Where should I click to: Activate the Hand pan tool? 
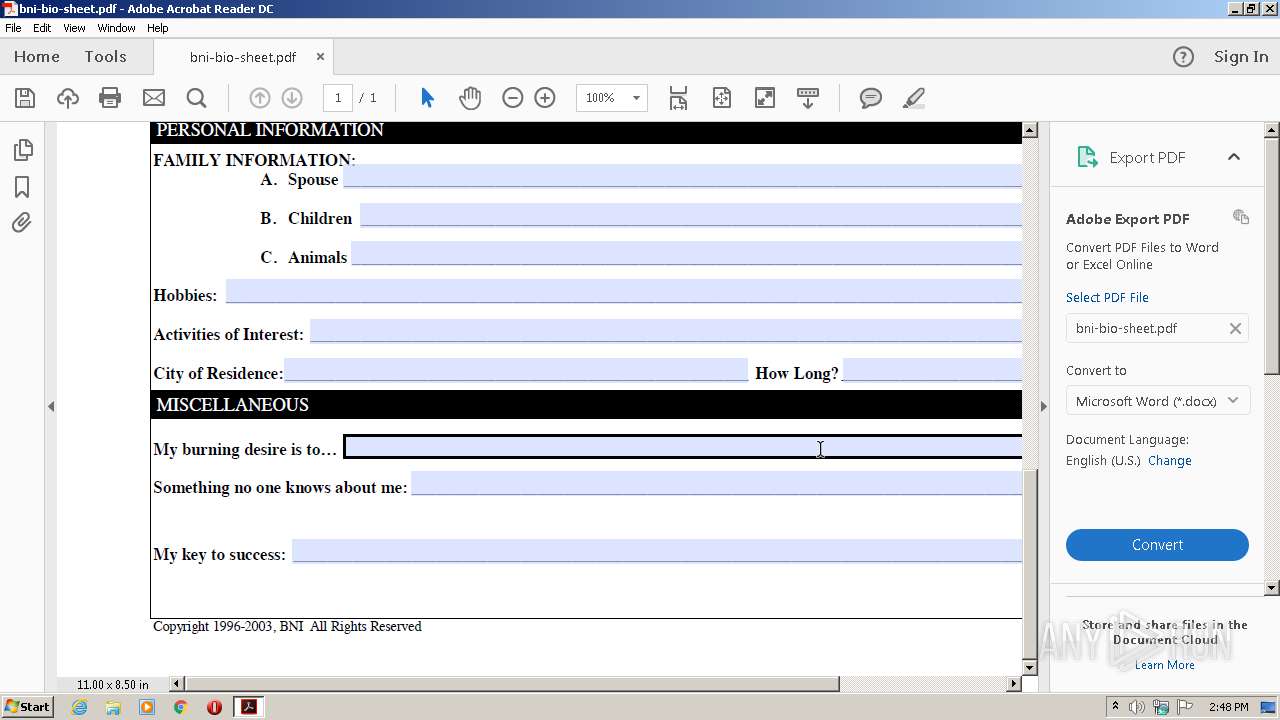click(x=470, y=98)
